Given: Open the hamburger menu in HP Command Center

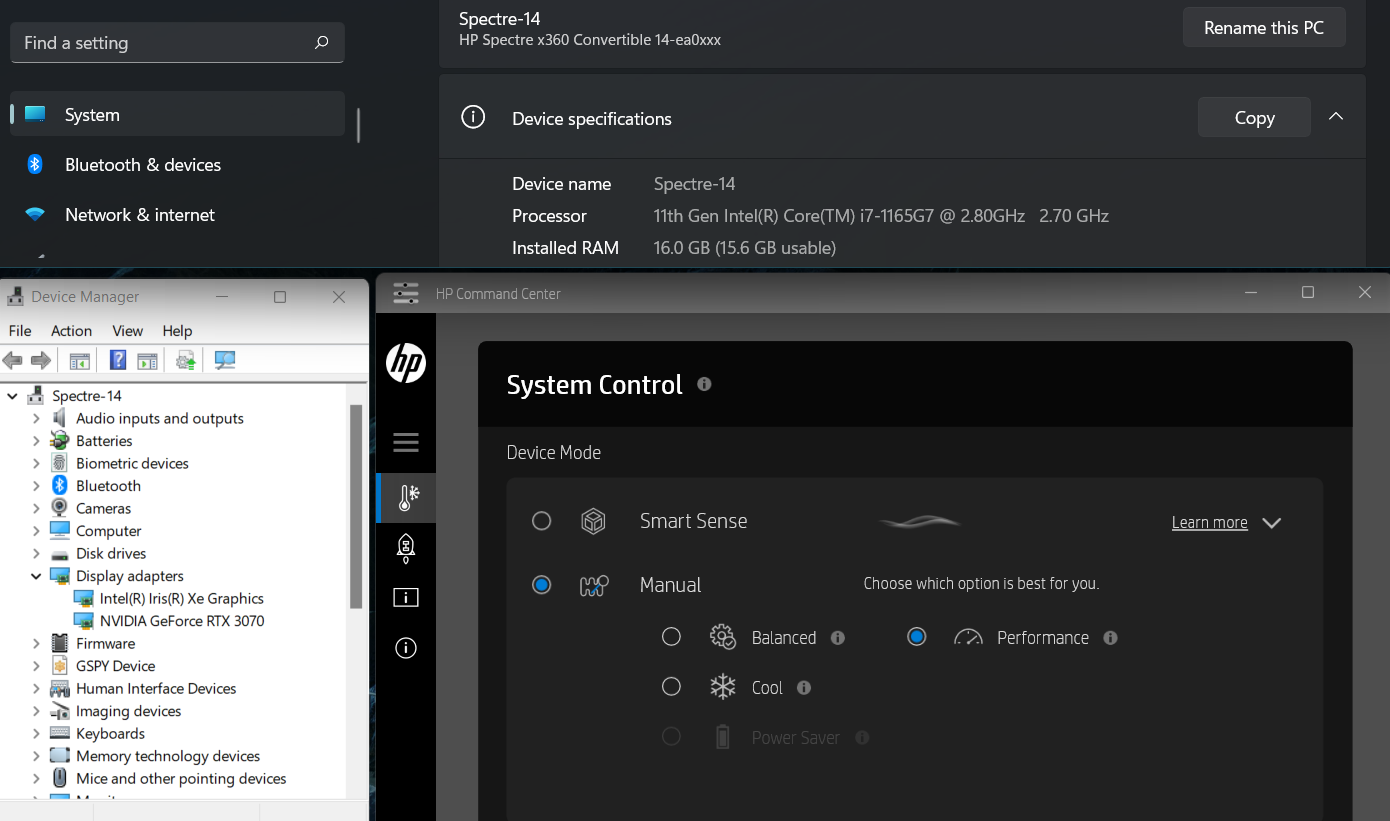Looking at the screenshot, I should click(x=405, y=442).
